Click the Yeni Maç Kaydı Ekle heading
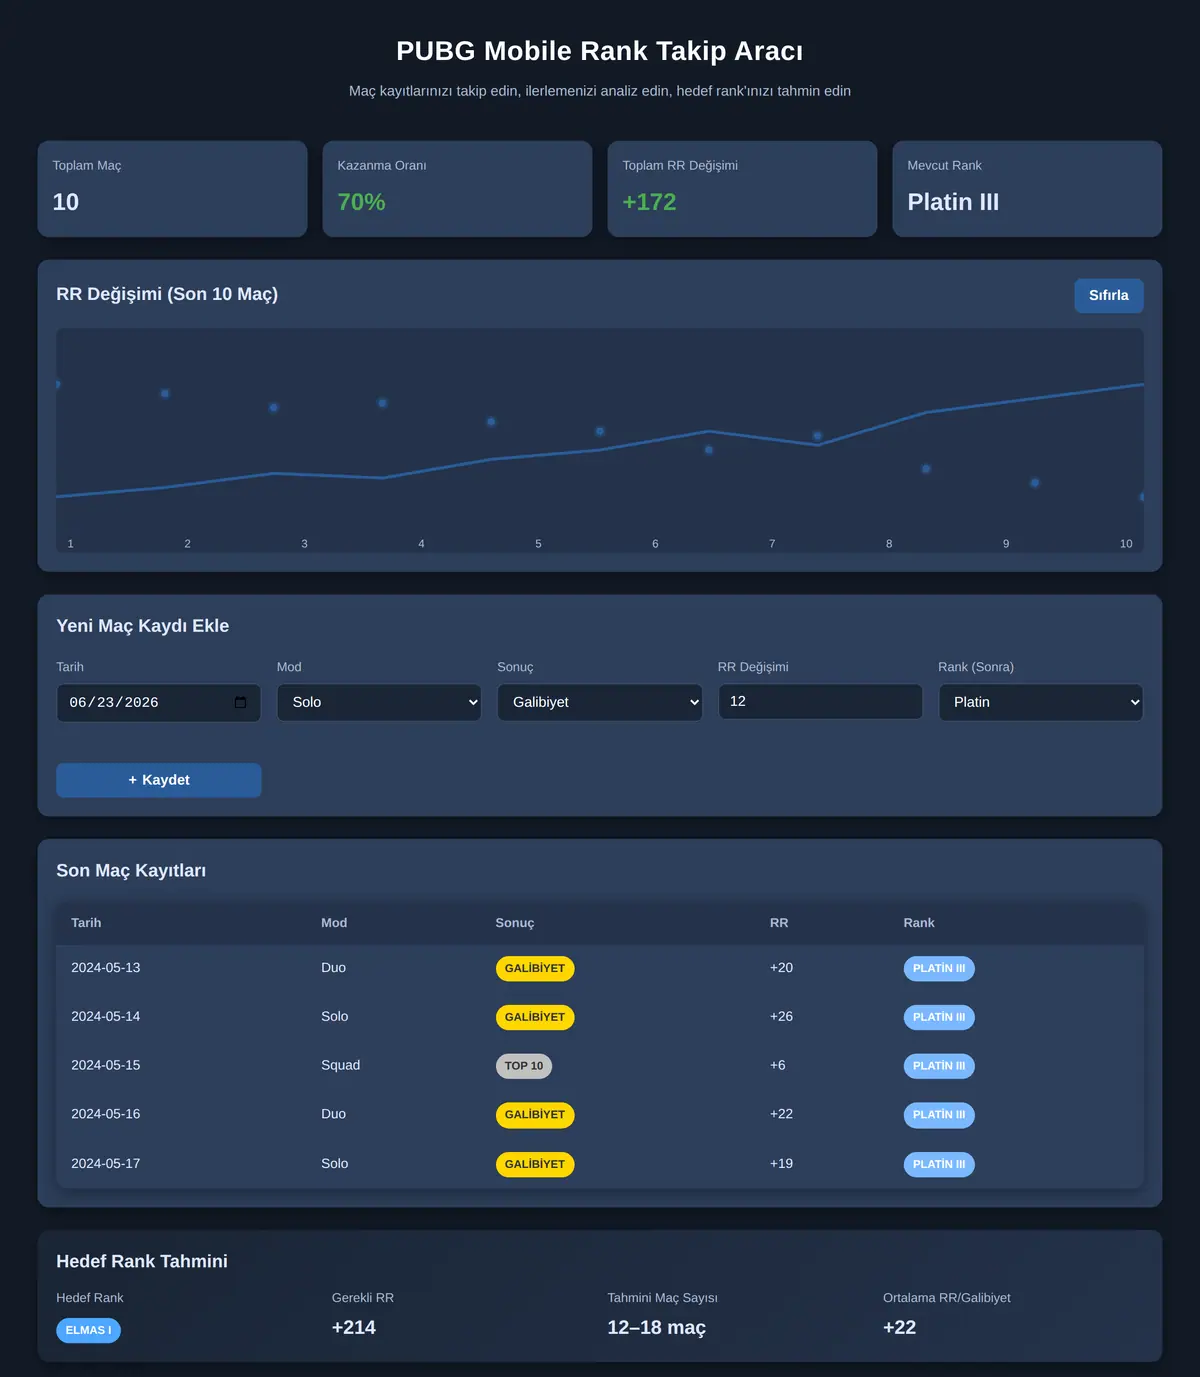The image size is (1200, 1377). (143, 626)
